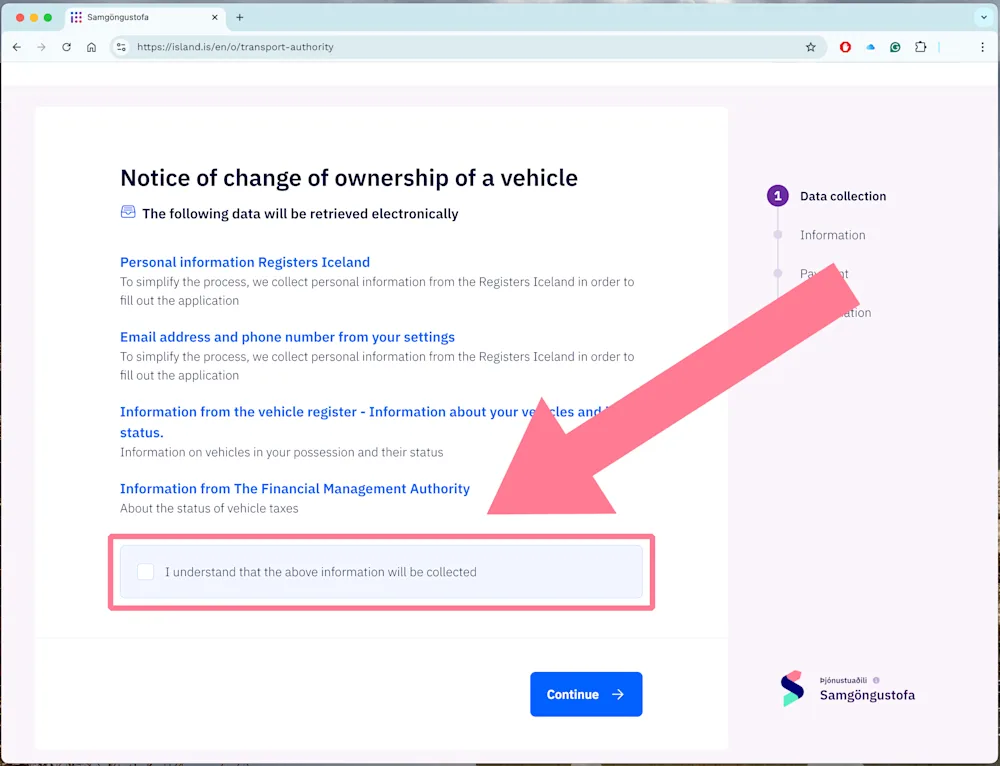Open the browser extensions puzzle icon
Image resolution: width=1000 pixels, height=766 pixels.
tap(921, 46)
